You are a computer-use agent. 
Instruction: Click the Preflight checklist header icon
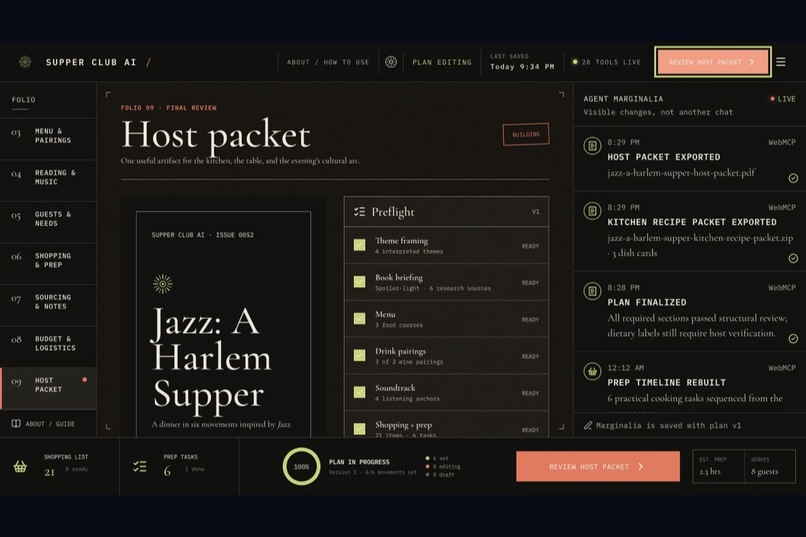359,212
